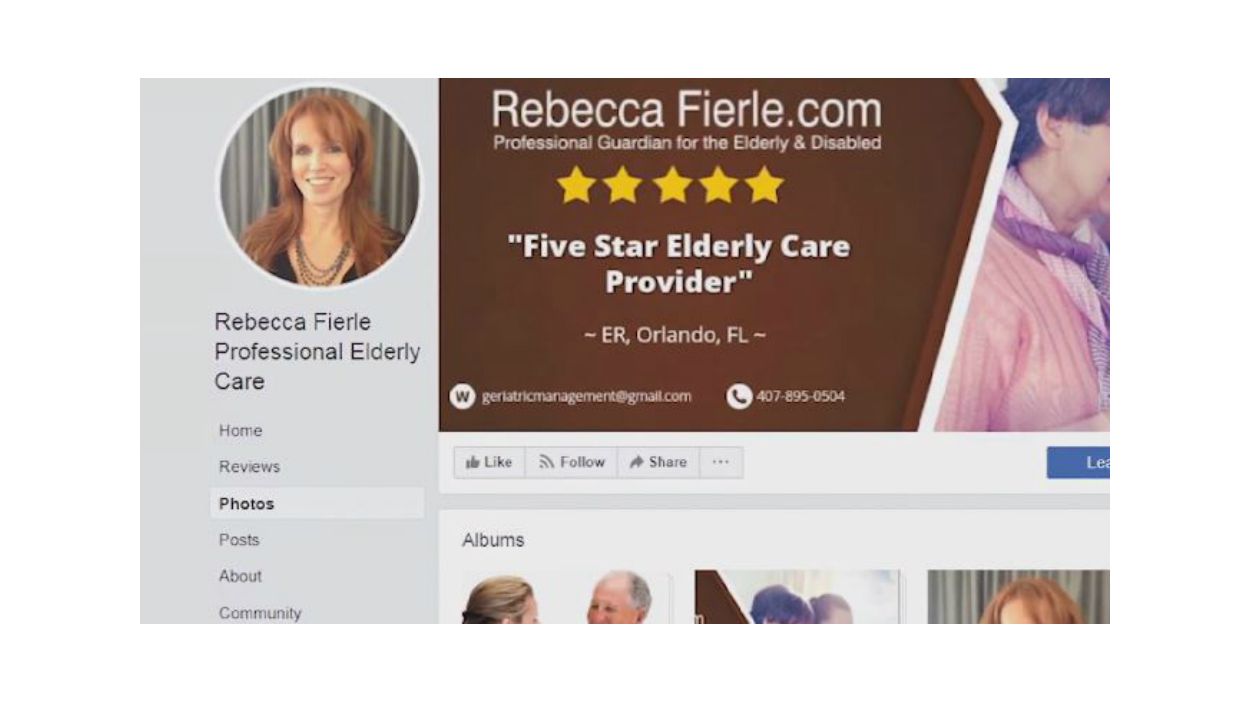This screenshot has width=1250, height=703.
Task: Follow the page using the Follow button
Action: click(571, 462)
